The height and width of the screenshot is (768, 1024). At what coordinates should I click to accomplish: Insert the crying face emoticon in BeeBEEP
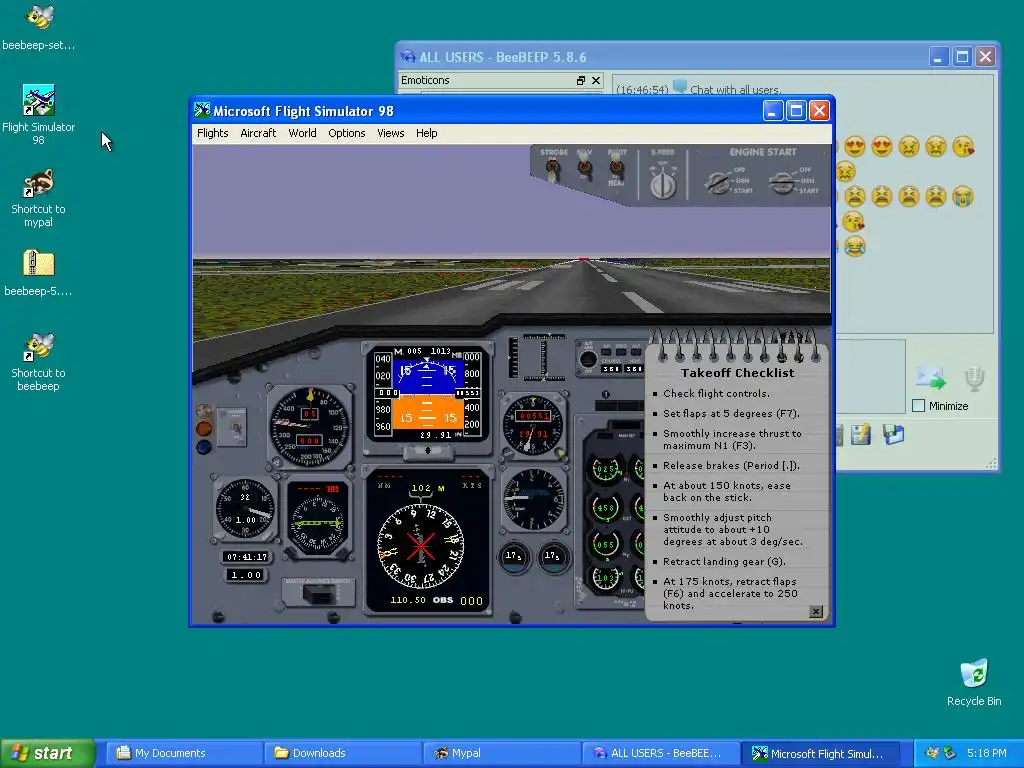[x=963, y=196]
